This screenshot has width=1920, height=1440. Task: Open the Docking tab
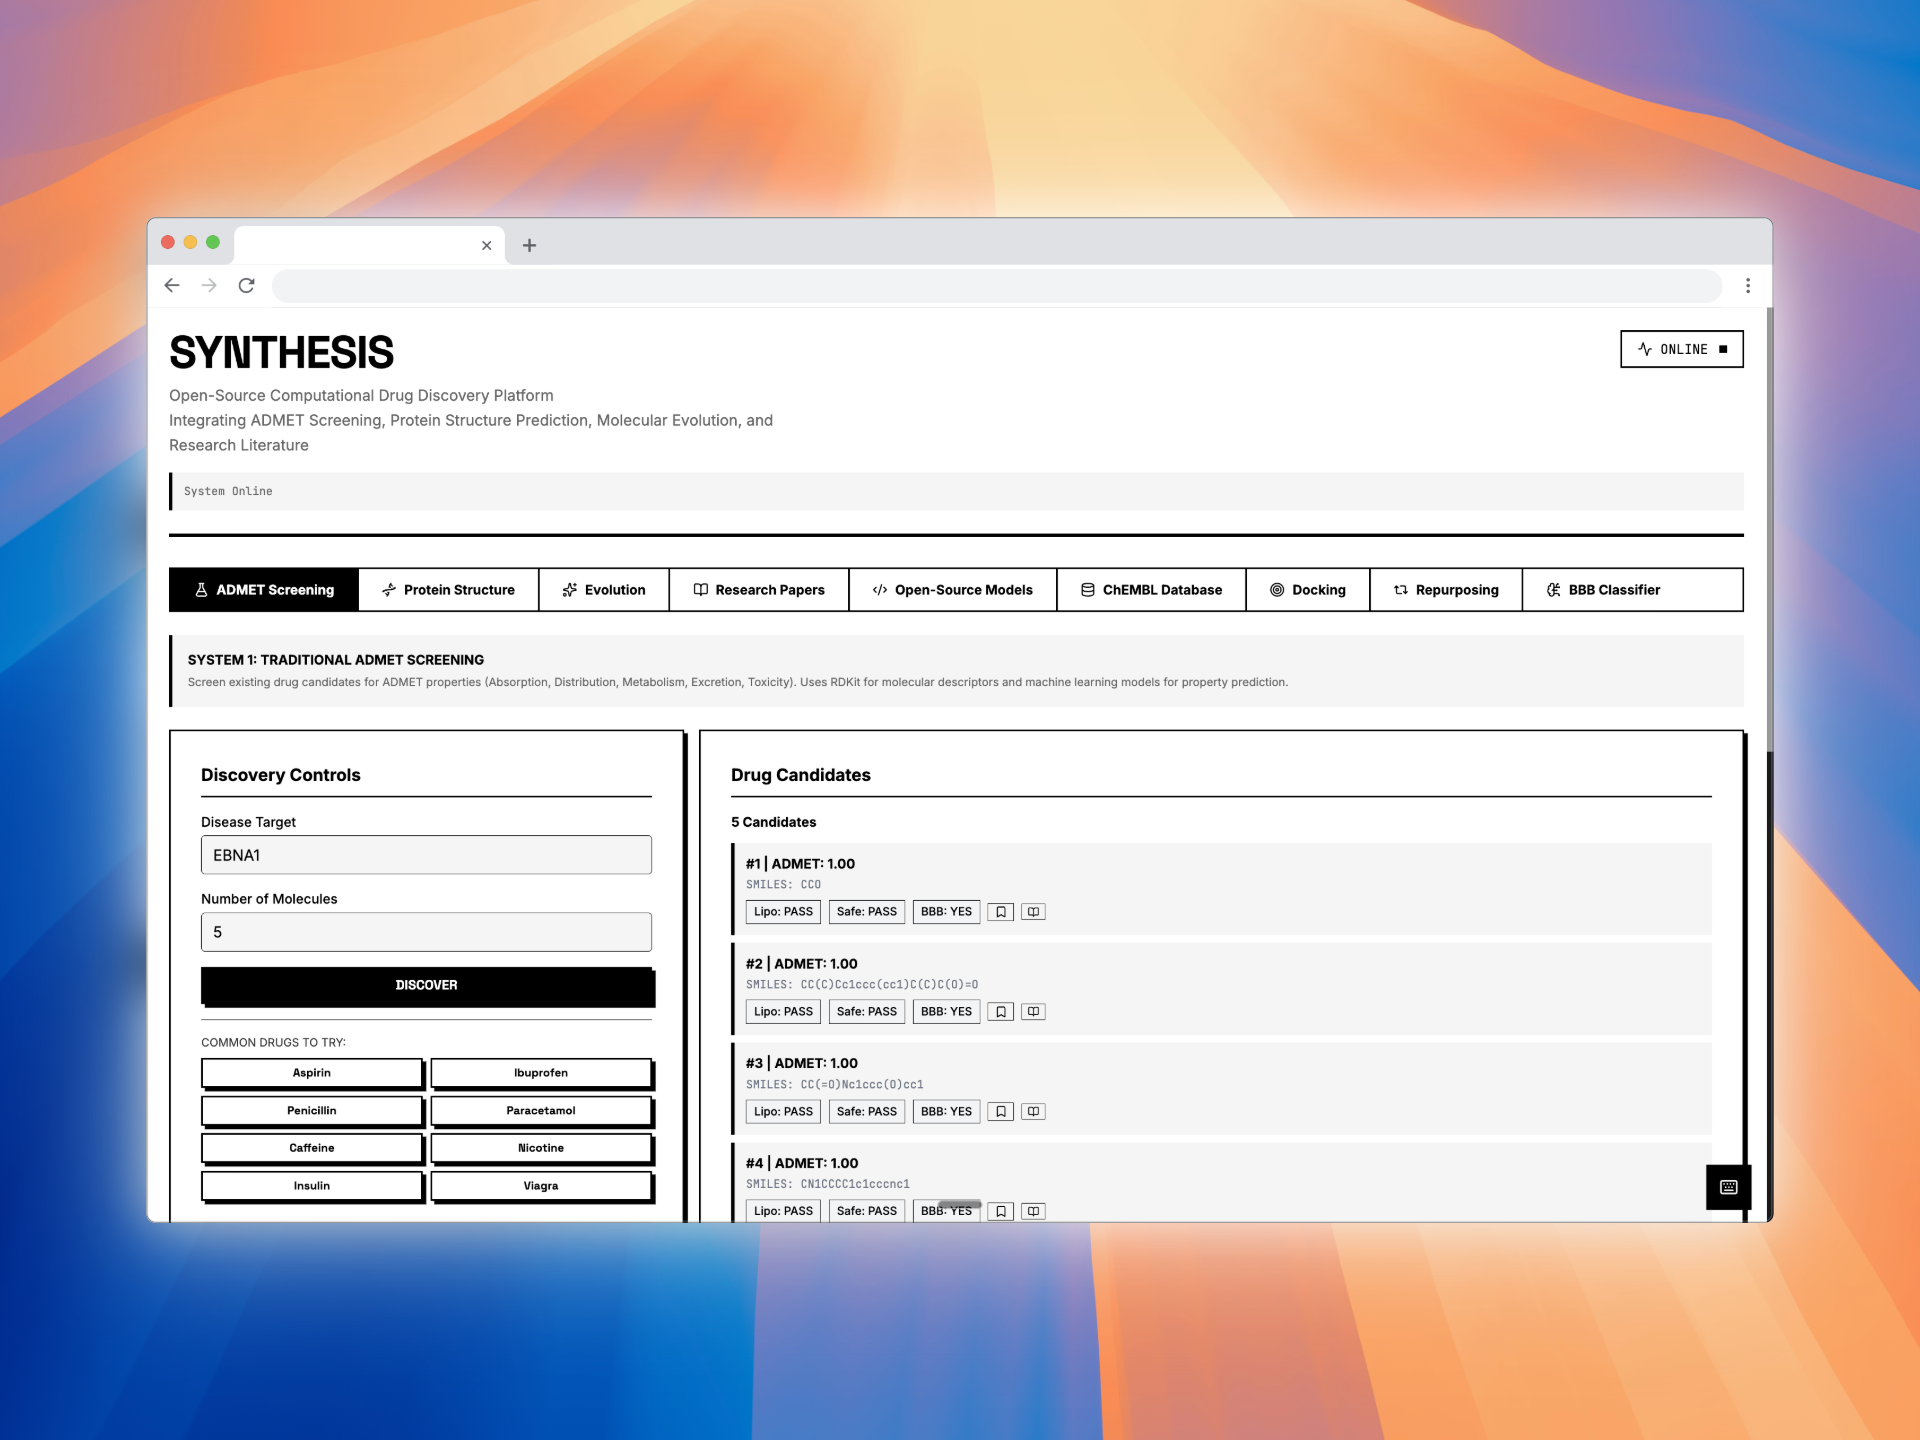click(1307, 590)
